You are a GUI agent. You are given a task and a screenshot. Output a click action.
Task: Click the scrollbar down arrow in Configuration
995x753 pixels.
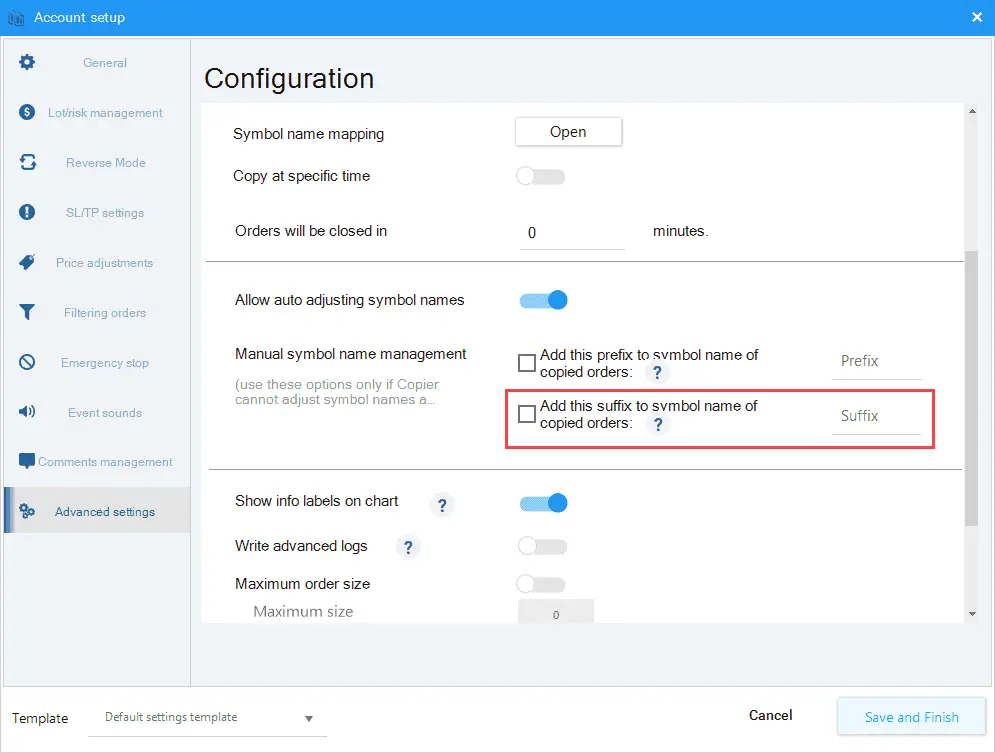(x=972, y=614)
